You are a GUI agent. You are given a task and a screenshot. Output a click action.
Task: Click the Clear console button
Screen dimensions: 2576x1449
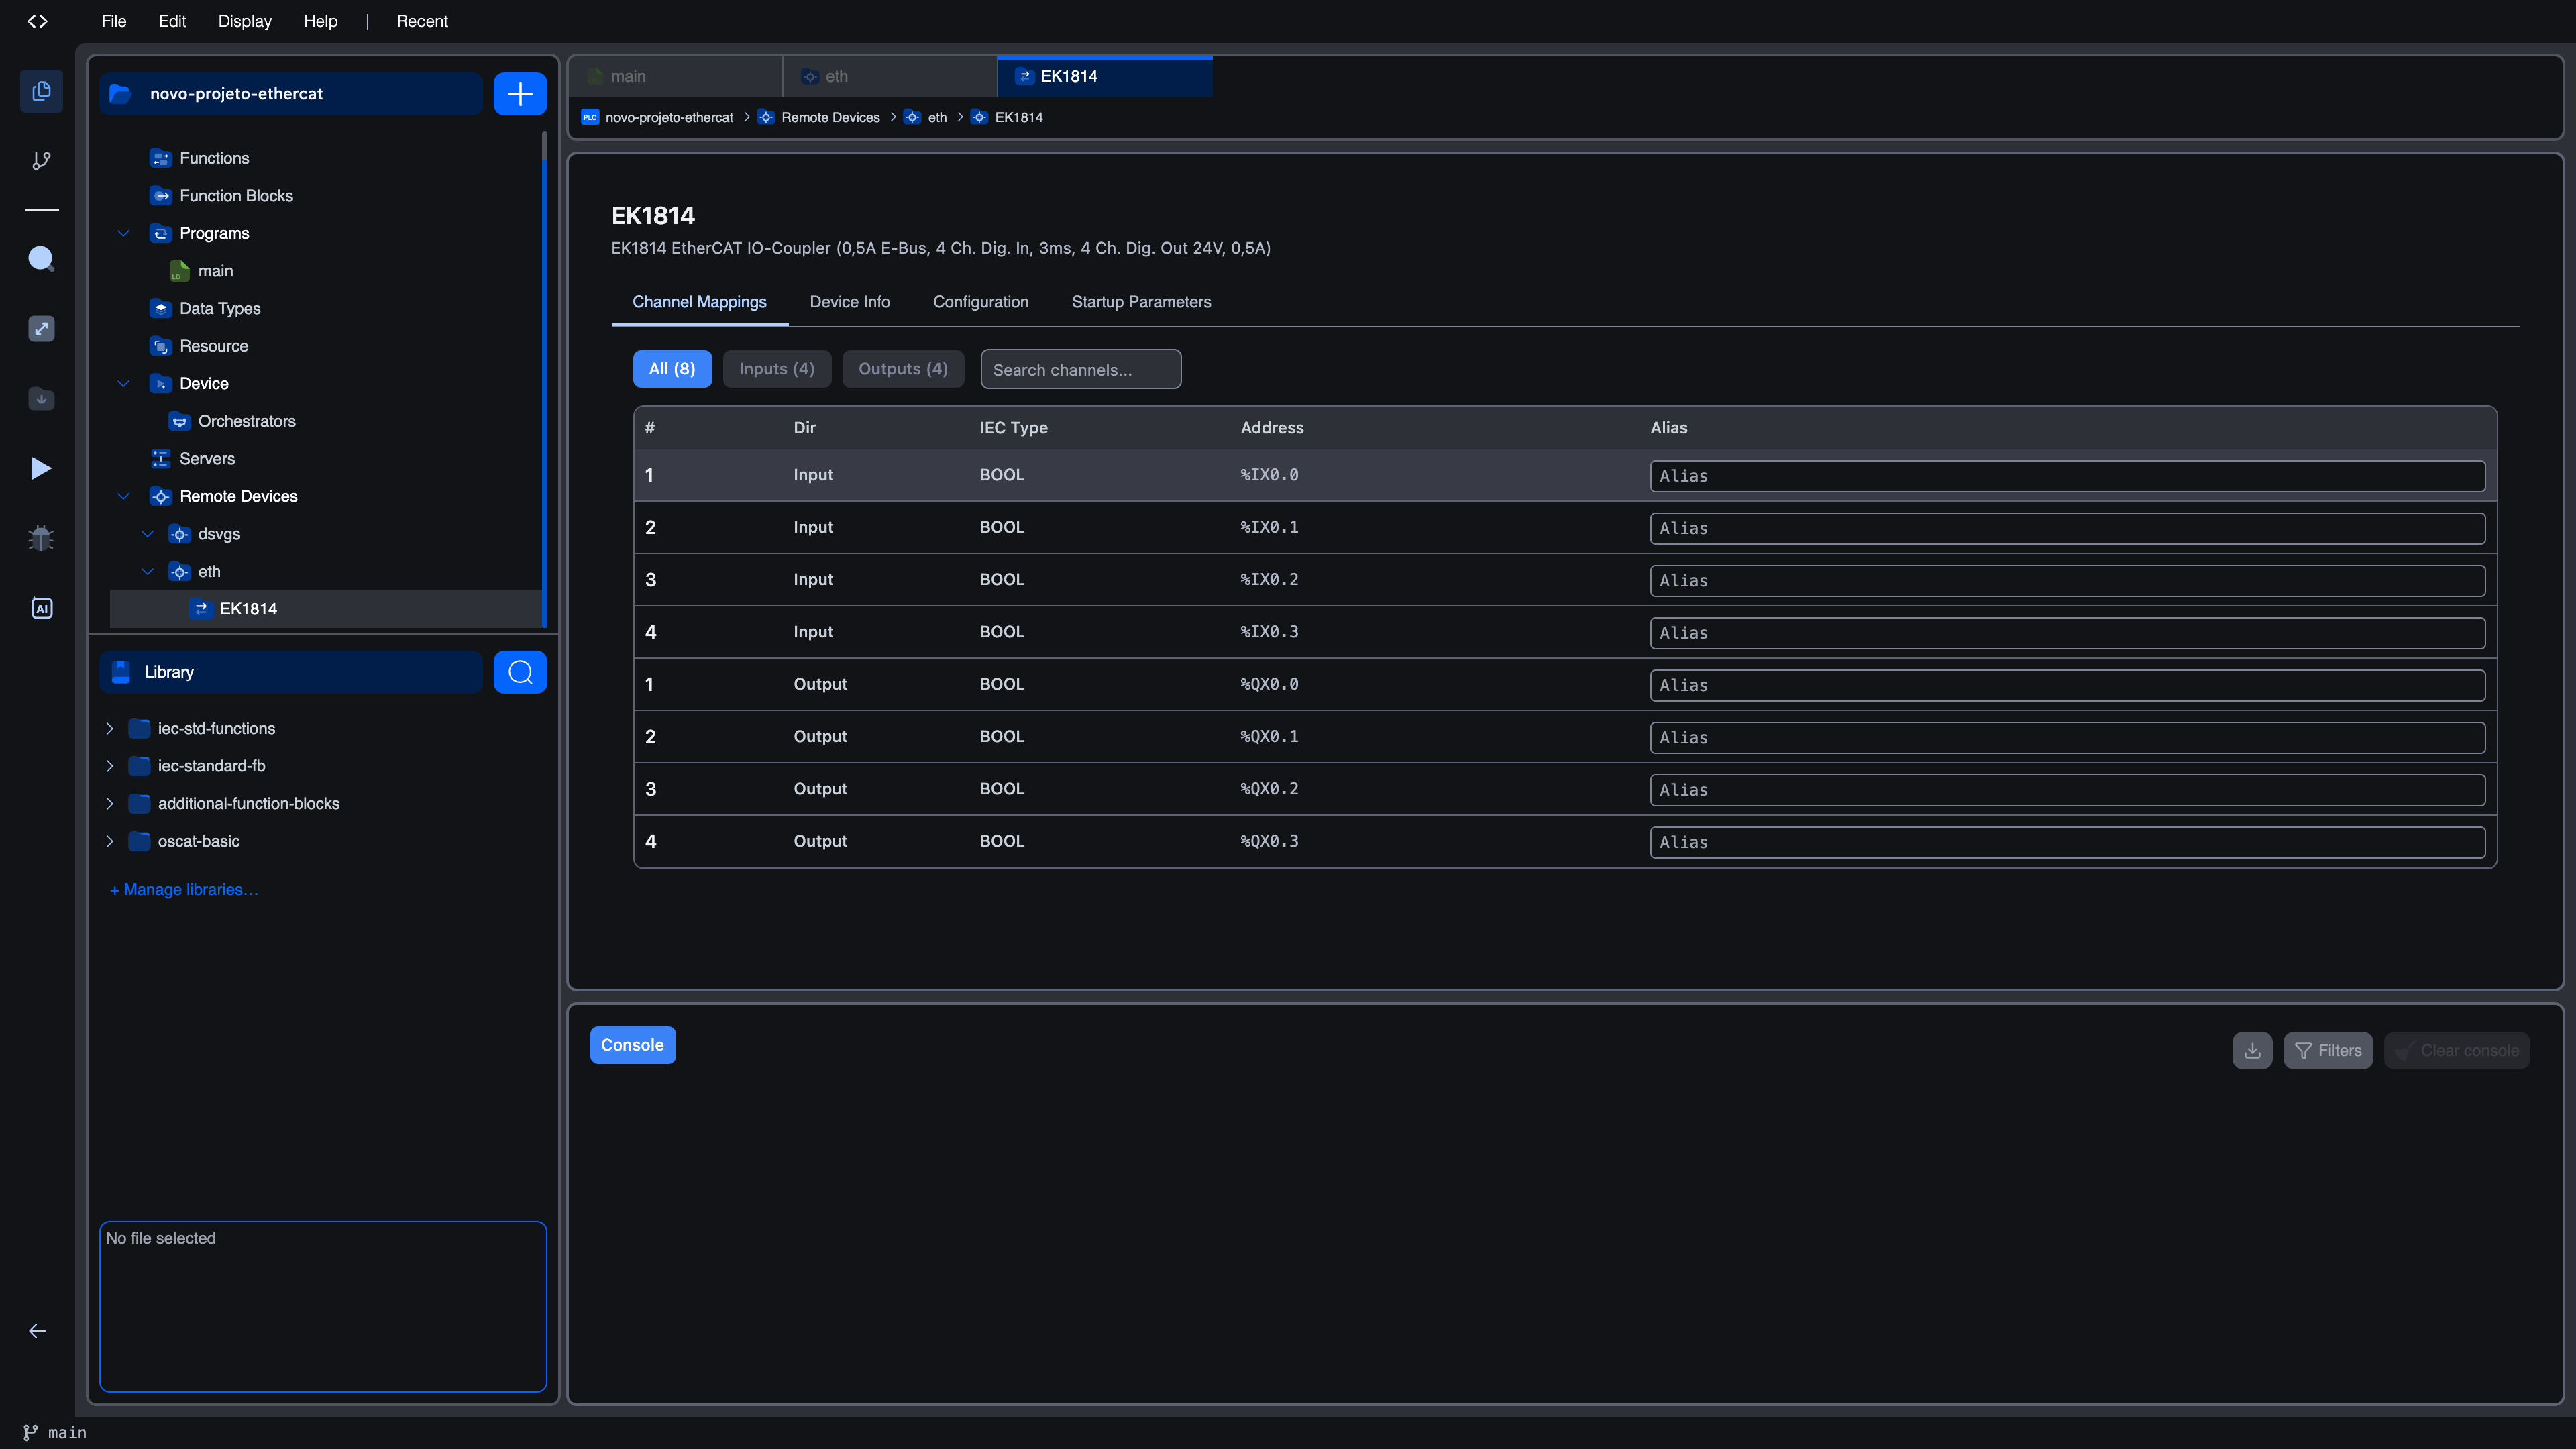[2456, 1050]
